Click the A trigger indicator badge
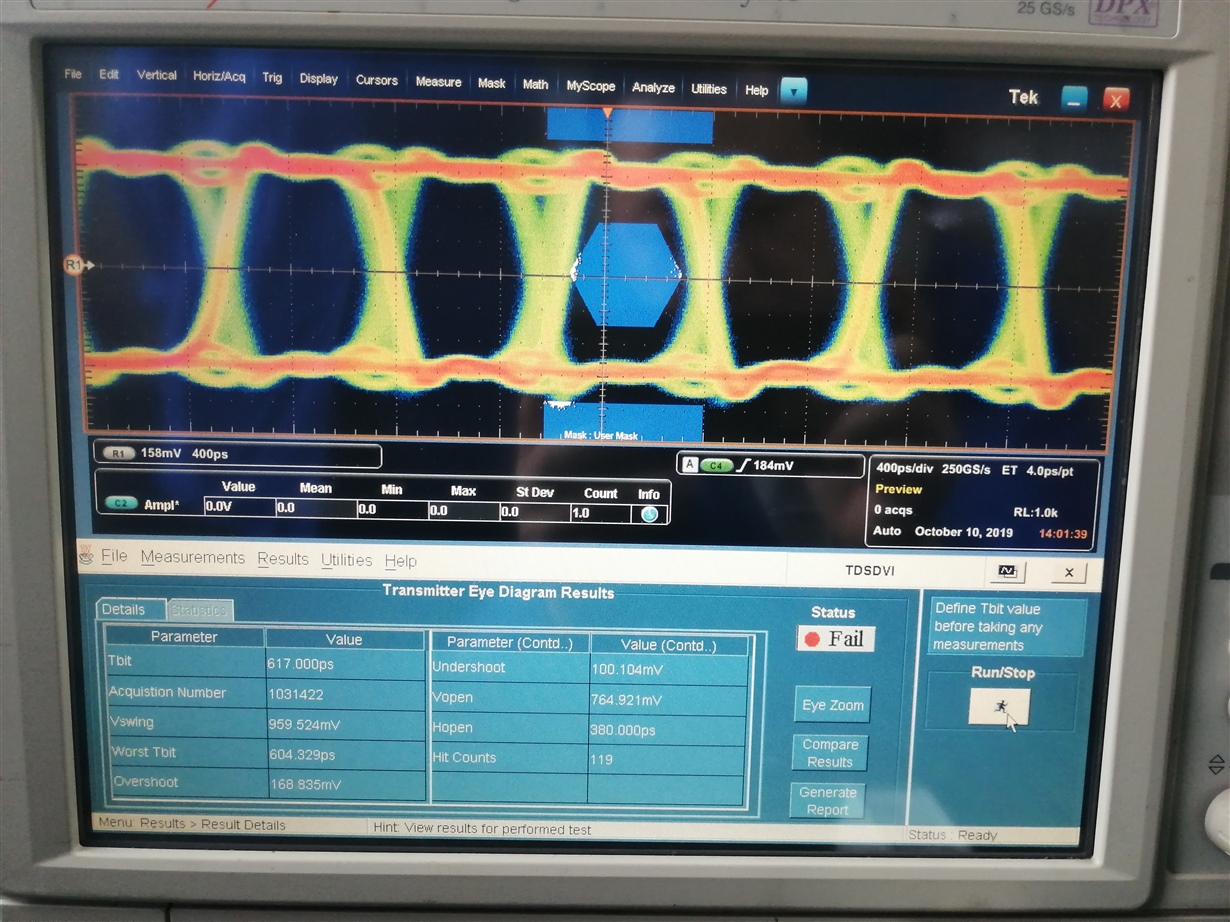Viewport: 1230px width, 922px height. [688, 464]
